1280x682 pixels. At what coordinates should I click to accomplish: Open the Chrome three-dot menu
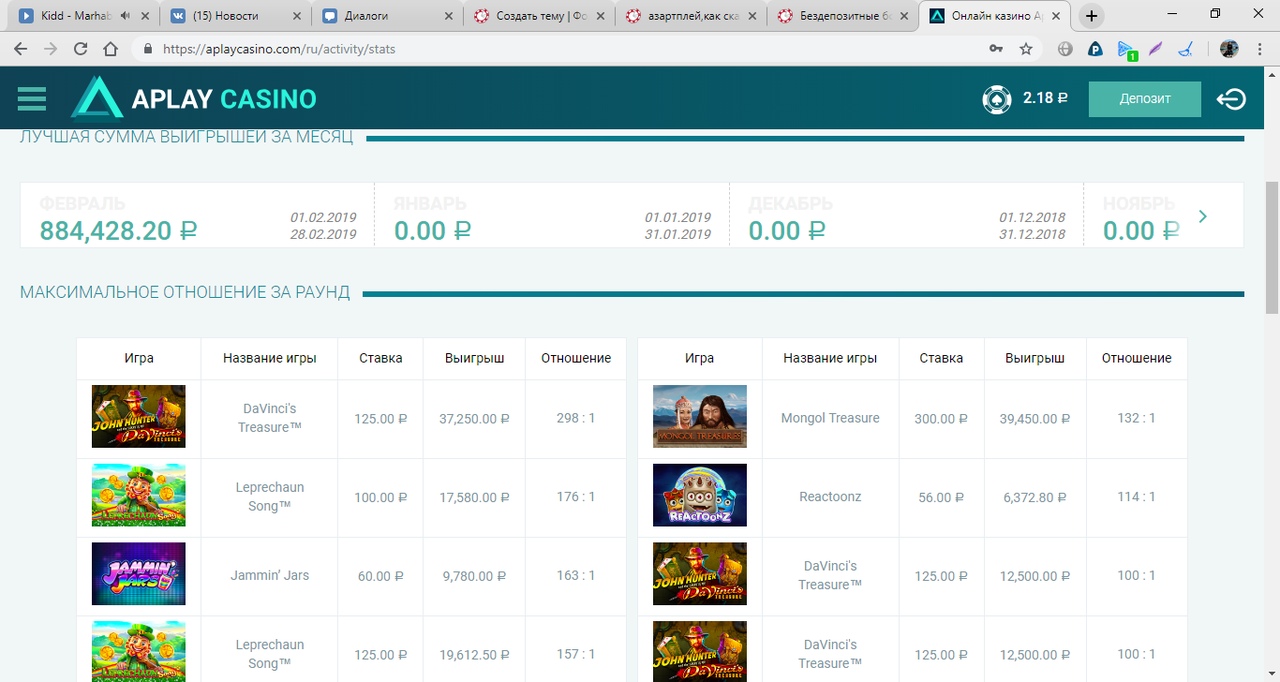click(x=1260, y=48)
